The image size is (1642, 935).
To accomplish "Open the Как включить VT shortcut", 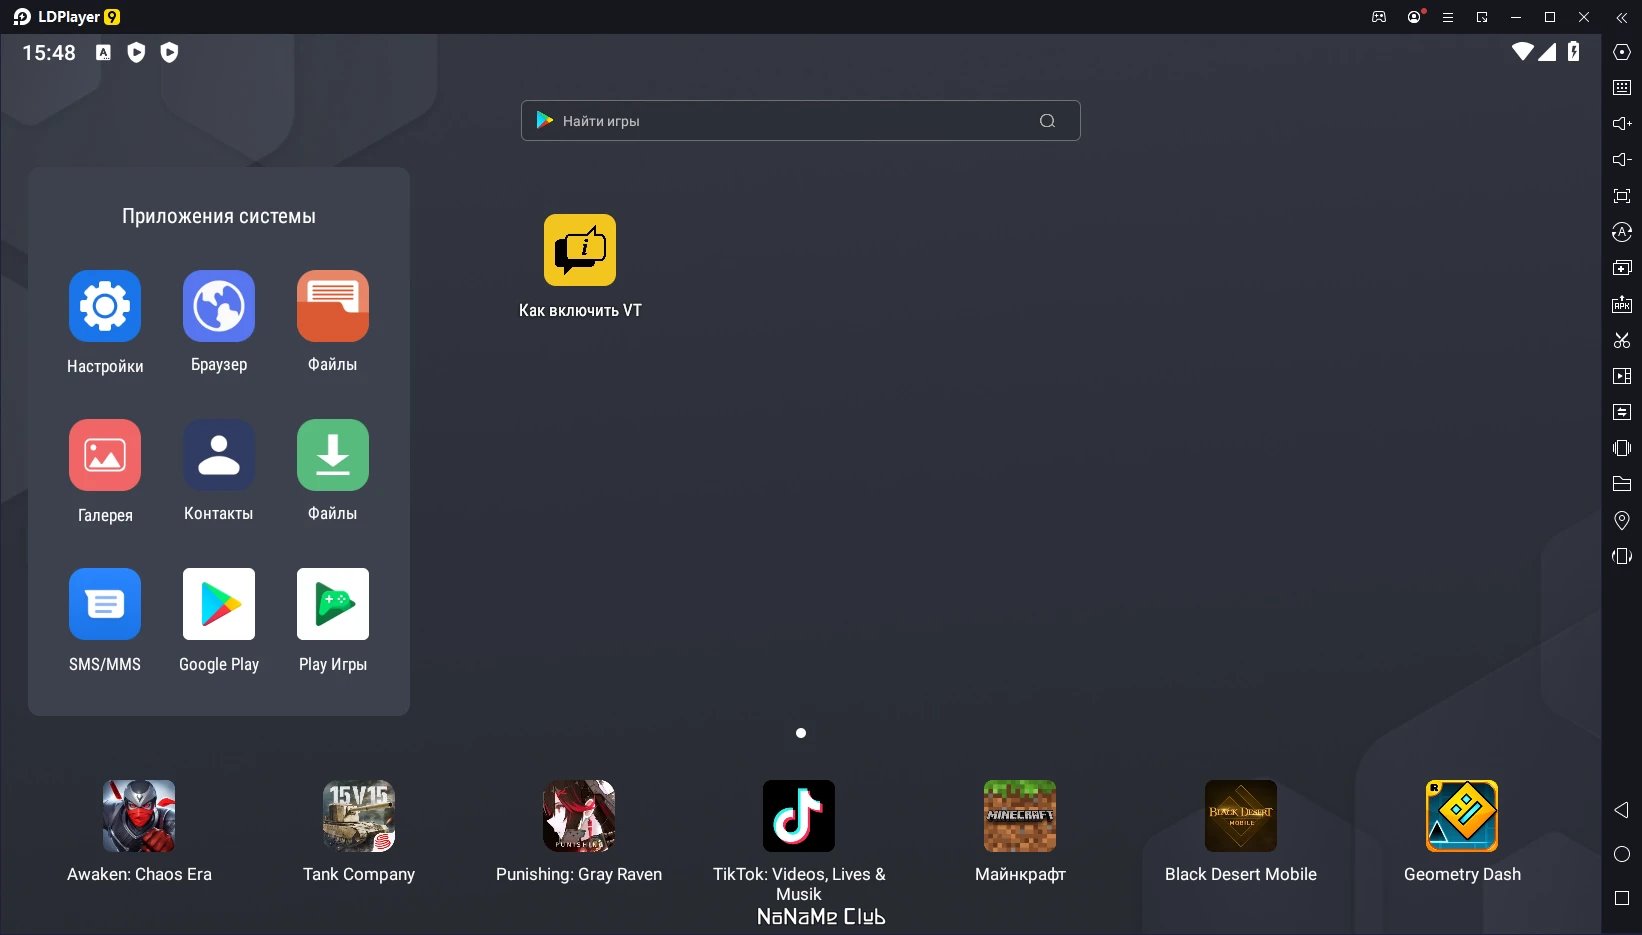I will [580, 250].
